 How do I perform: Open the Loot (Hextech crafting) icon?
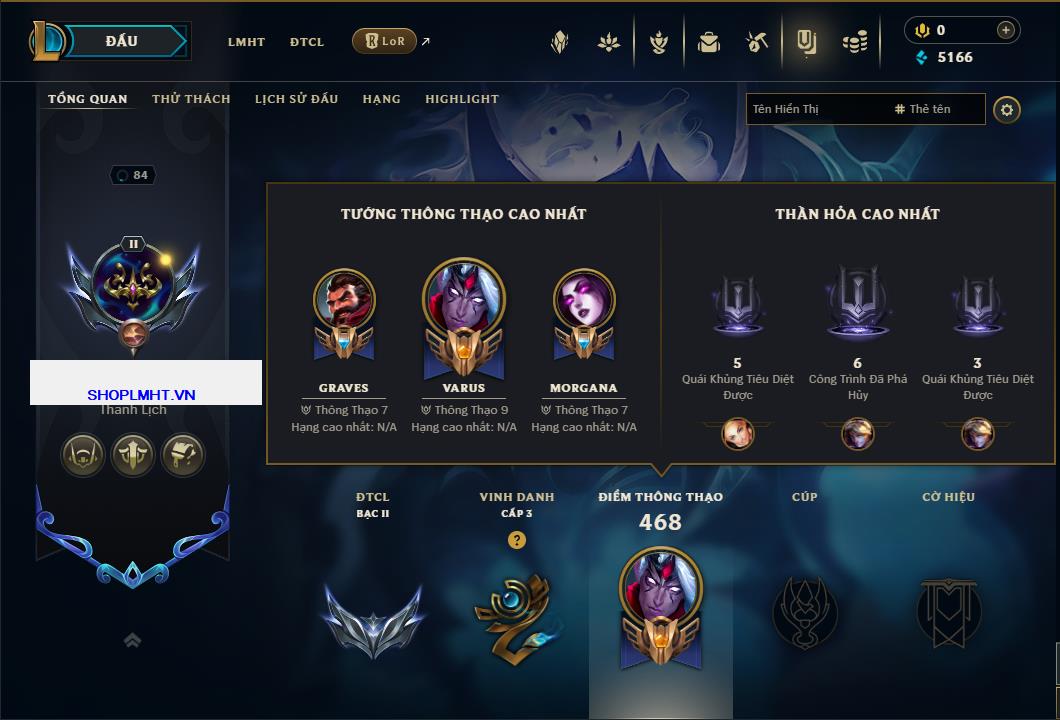tap(757, 43)
